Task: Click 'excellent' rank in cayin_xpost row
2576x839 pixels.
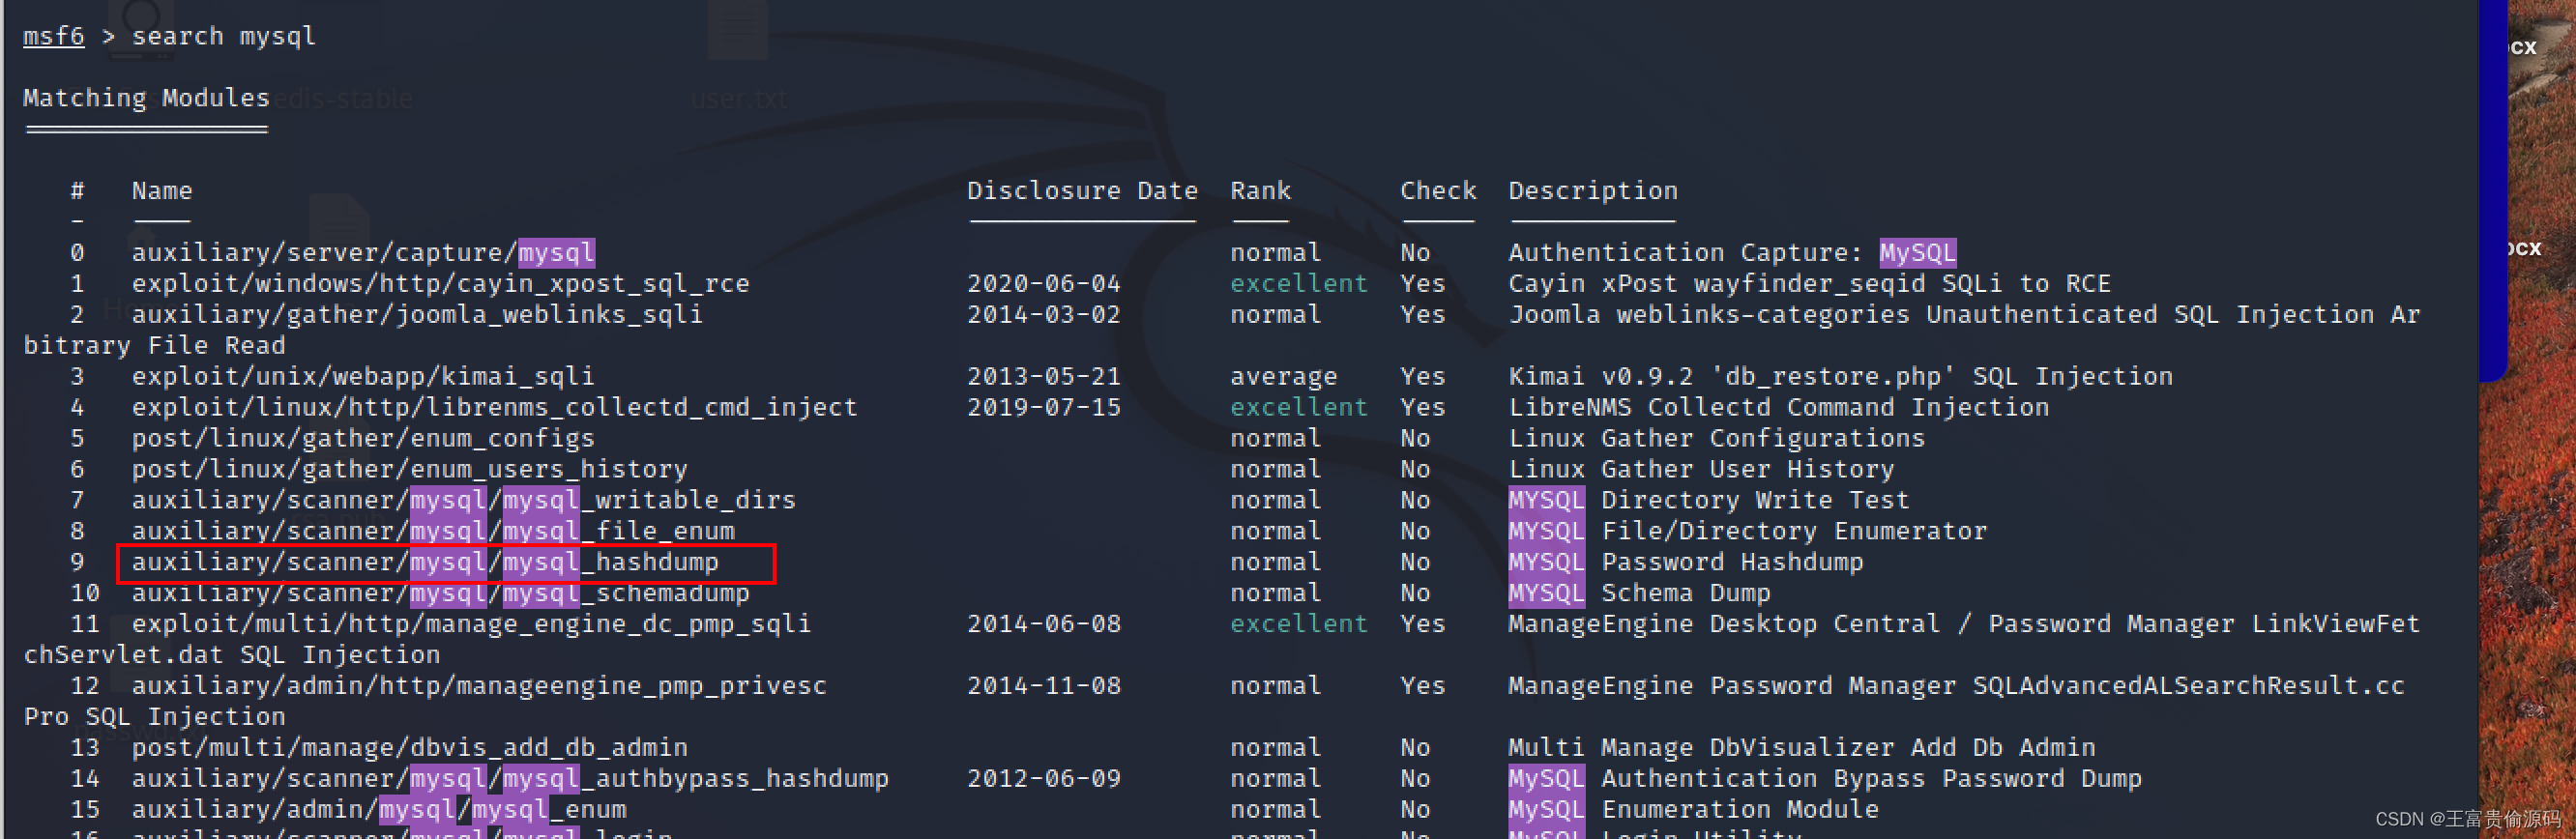Action: [x=1298, y=284]
